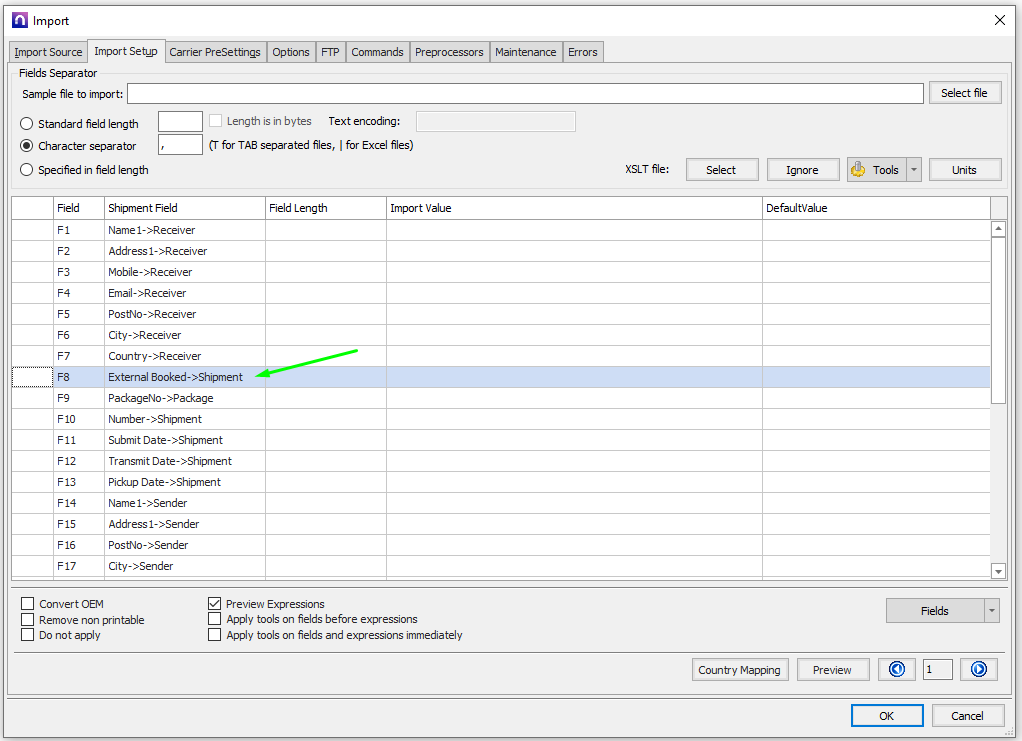Choose Specified in field length option
Viewport: 1022px width, 741px height.
27,170
